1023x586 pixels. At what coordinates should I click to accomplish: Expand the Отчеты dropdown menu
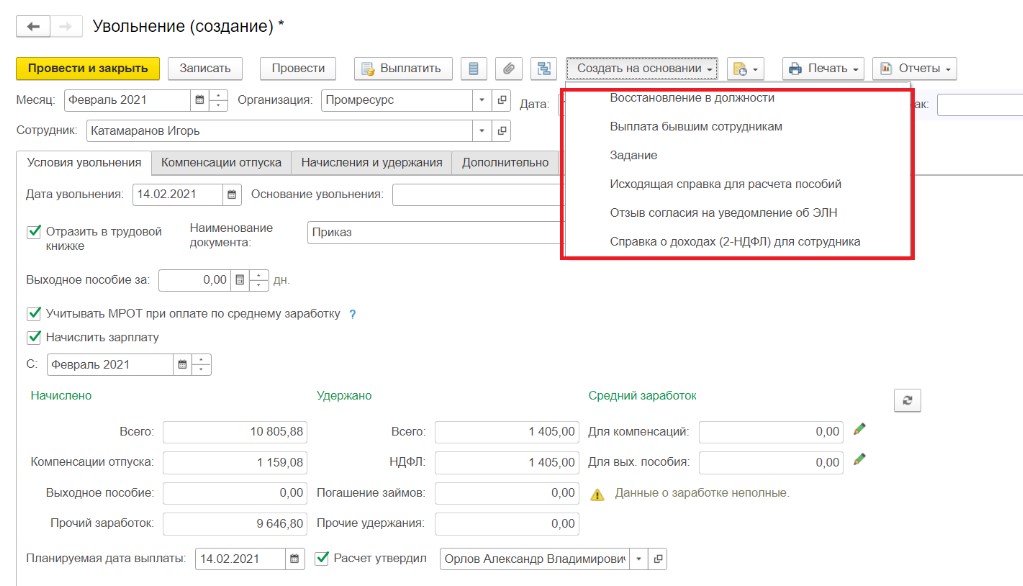(x=914, y=68)
